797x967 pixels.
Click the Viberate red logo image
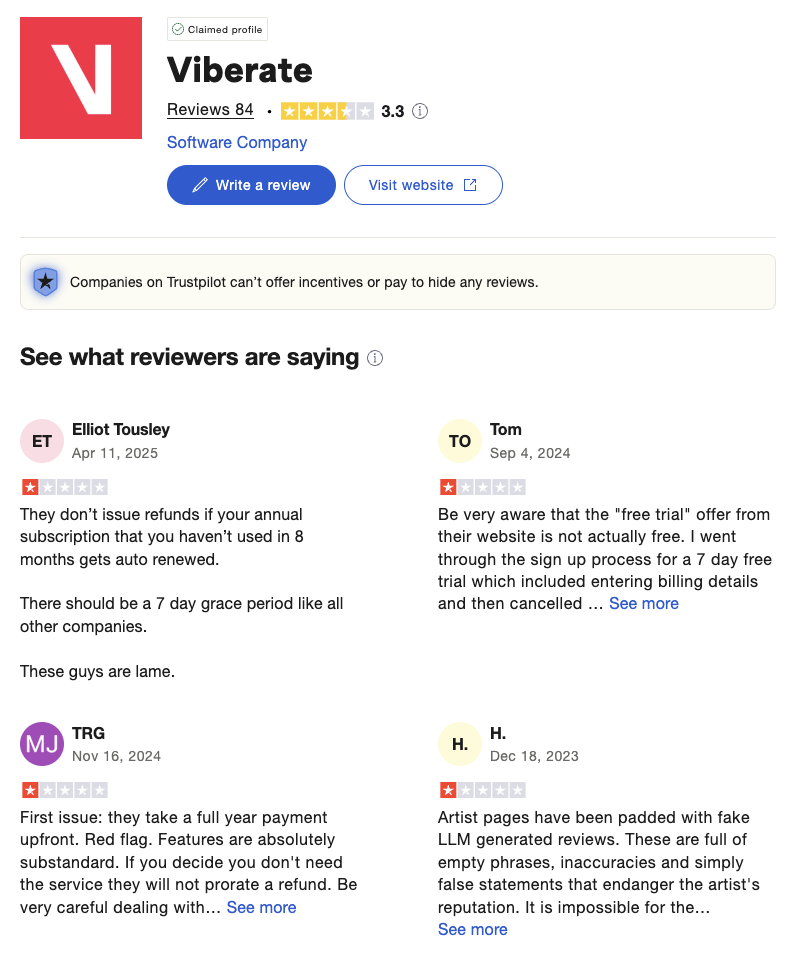(x=81, y=78)
